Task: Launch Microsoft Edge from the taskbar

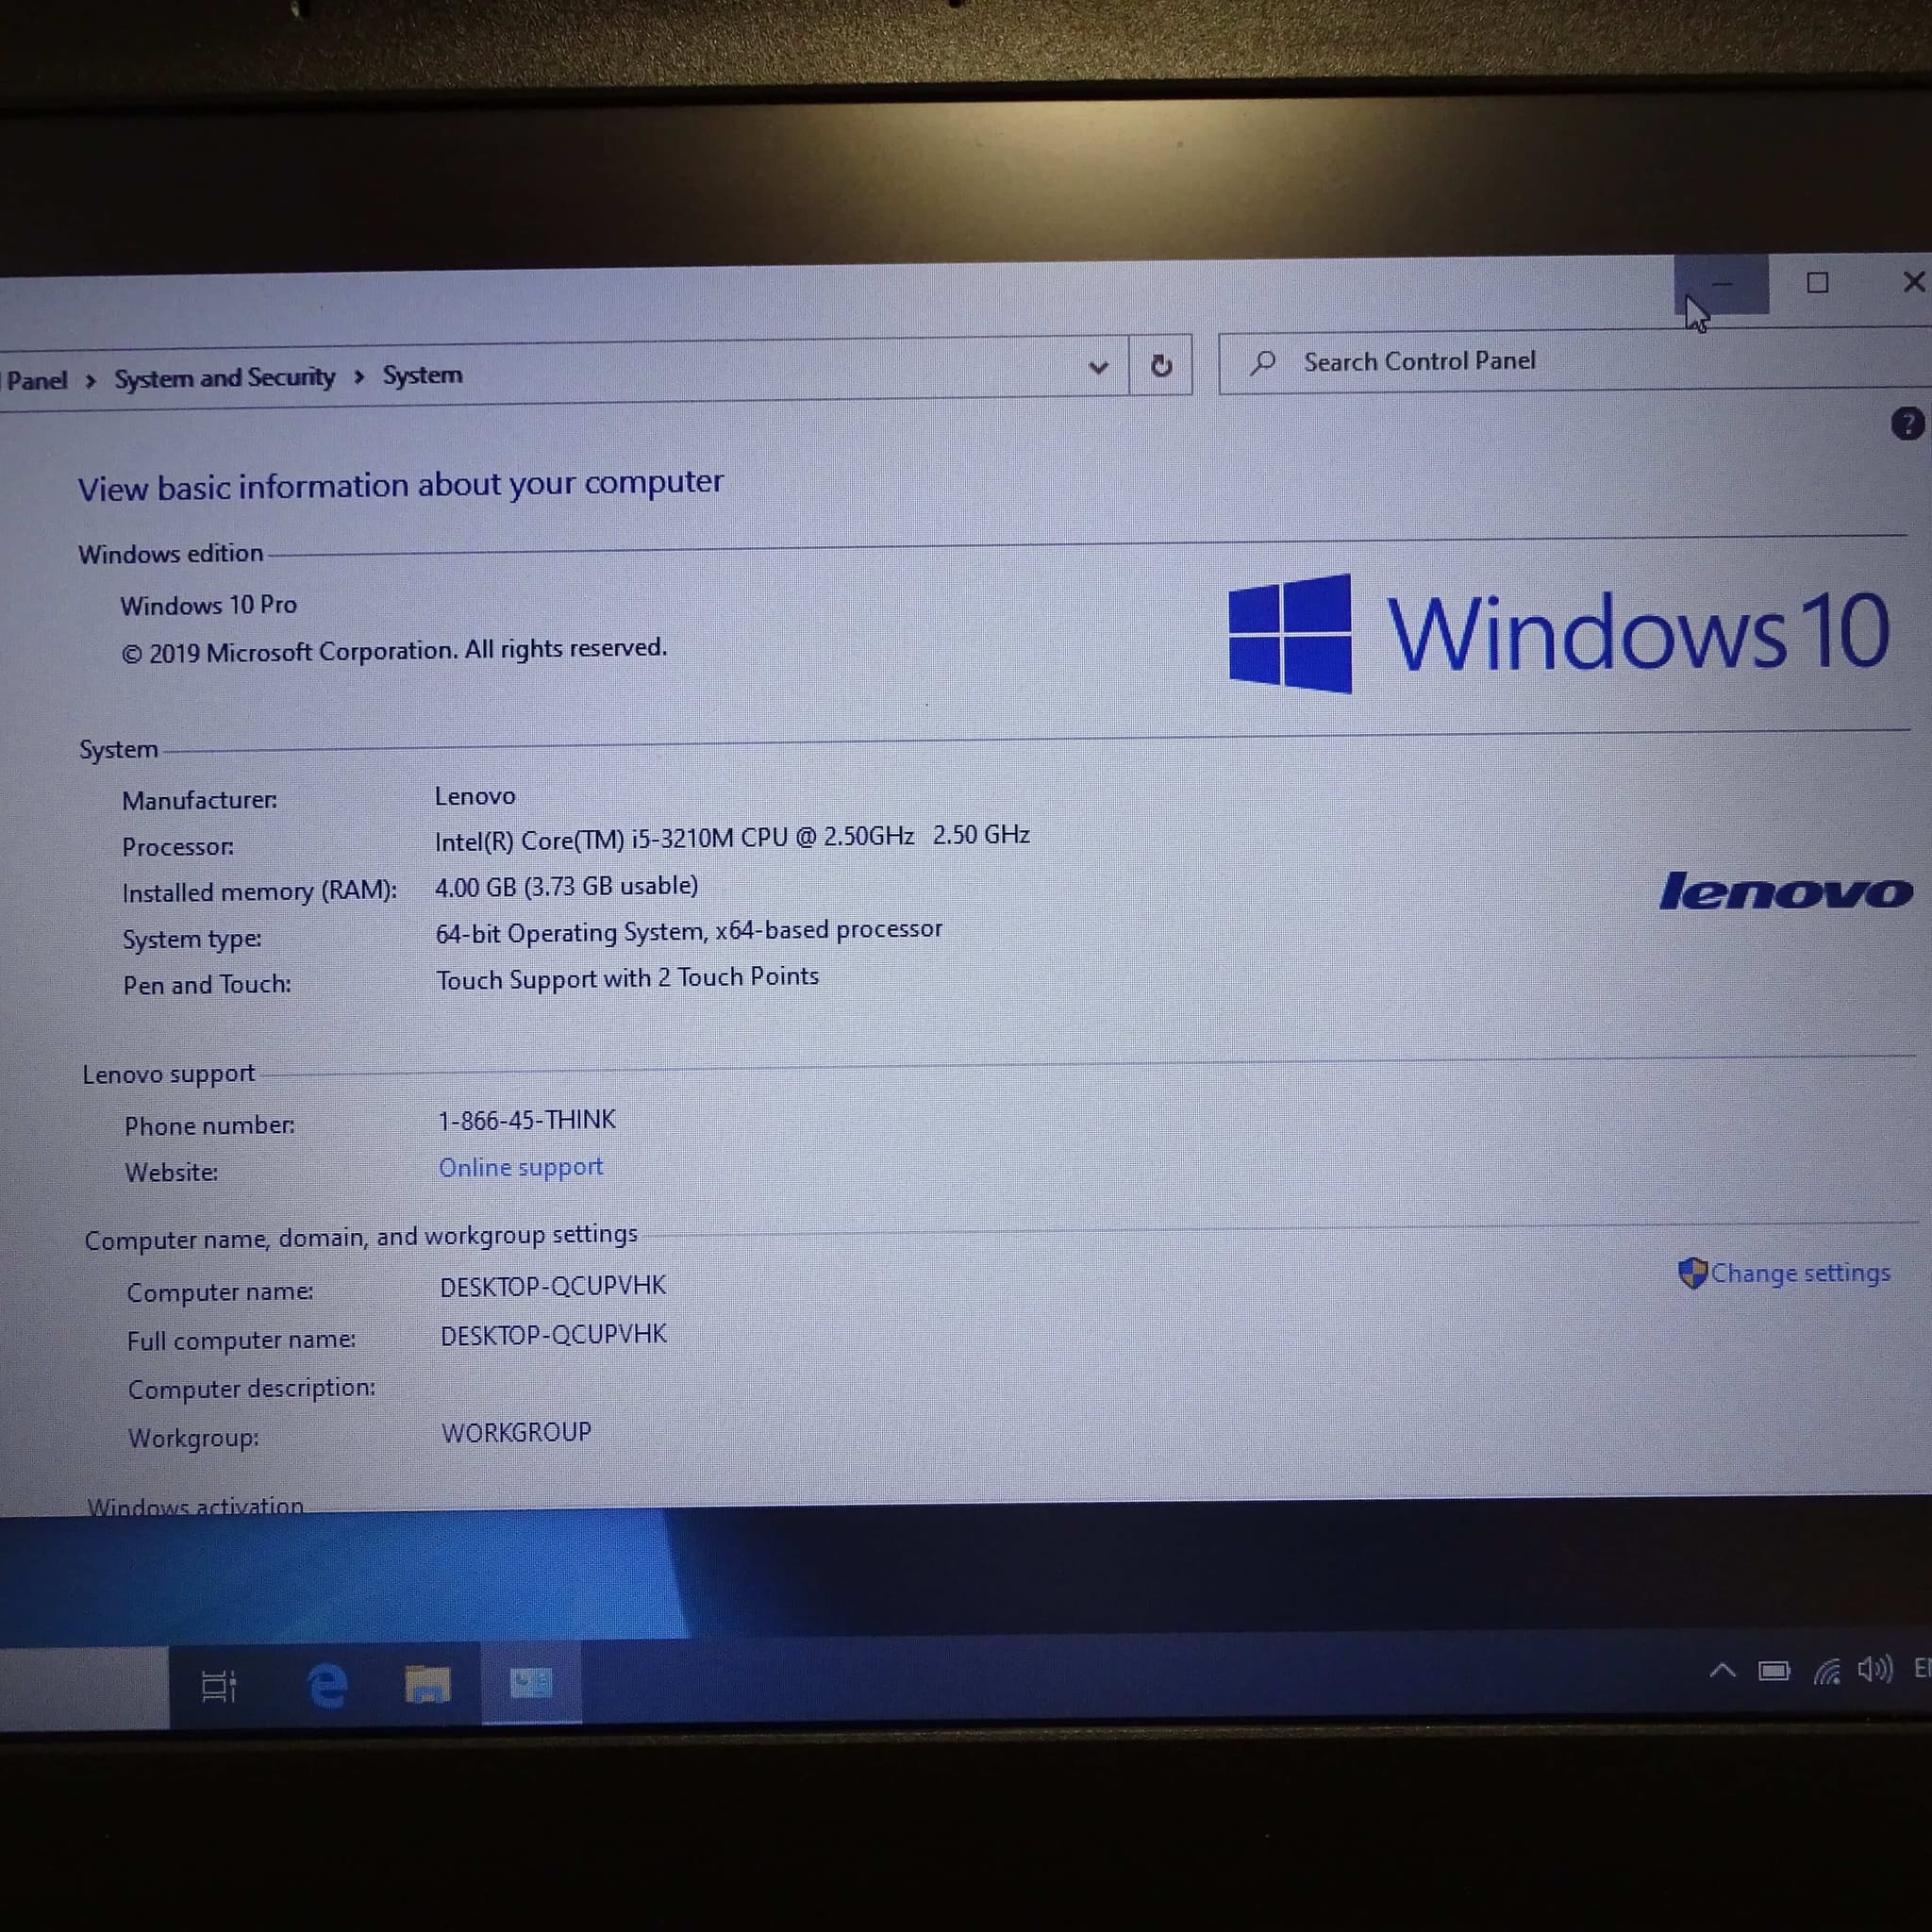Action: 326,1686
